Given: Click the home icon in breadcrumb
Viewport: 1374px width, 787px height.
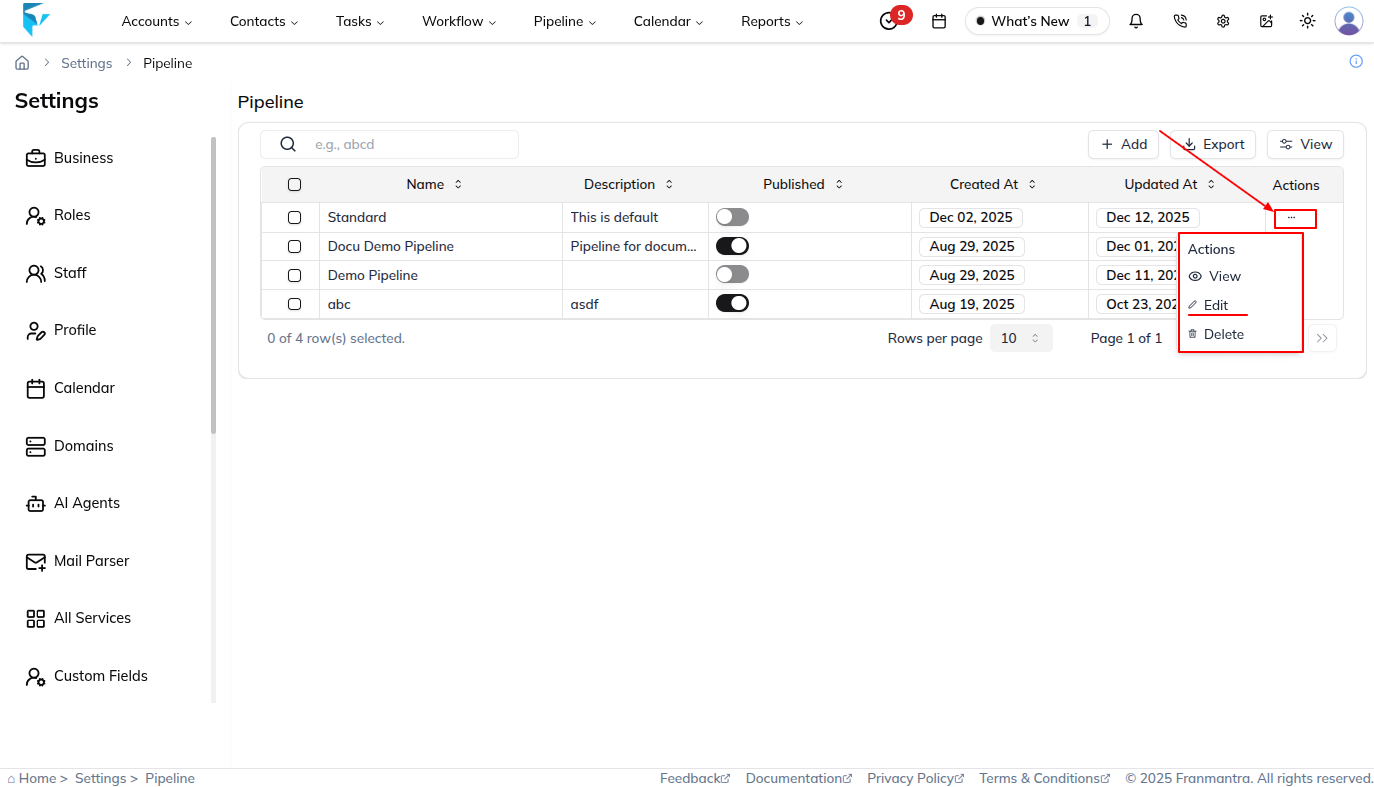Looking at the screenshot, I should tap(22, 63).
